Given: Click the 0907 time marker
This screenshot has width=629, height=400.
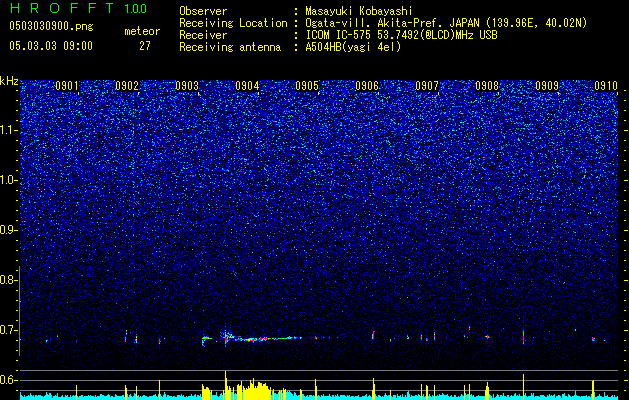Looking at the screenshot, I should point(427,86).
